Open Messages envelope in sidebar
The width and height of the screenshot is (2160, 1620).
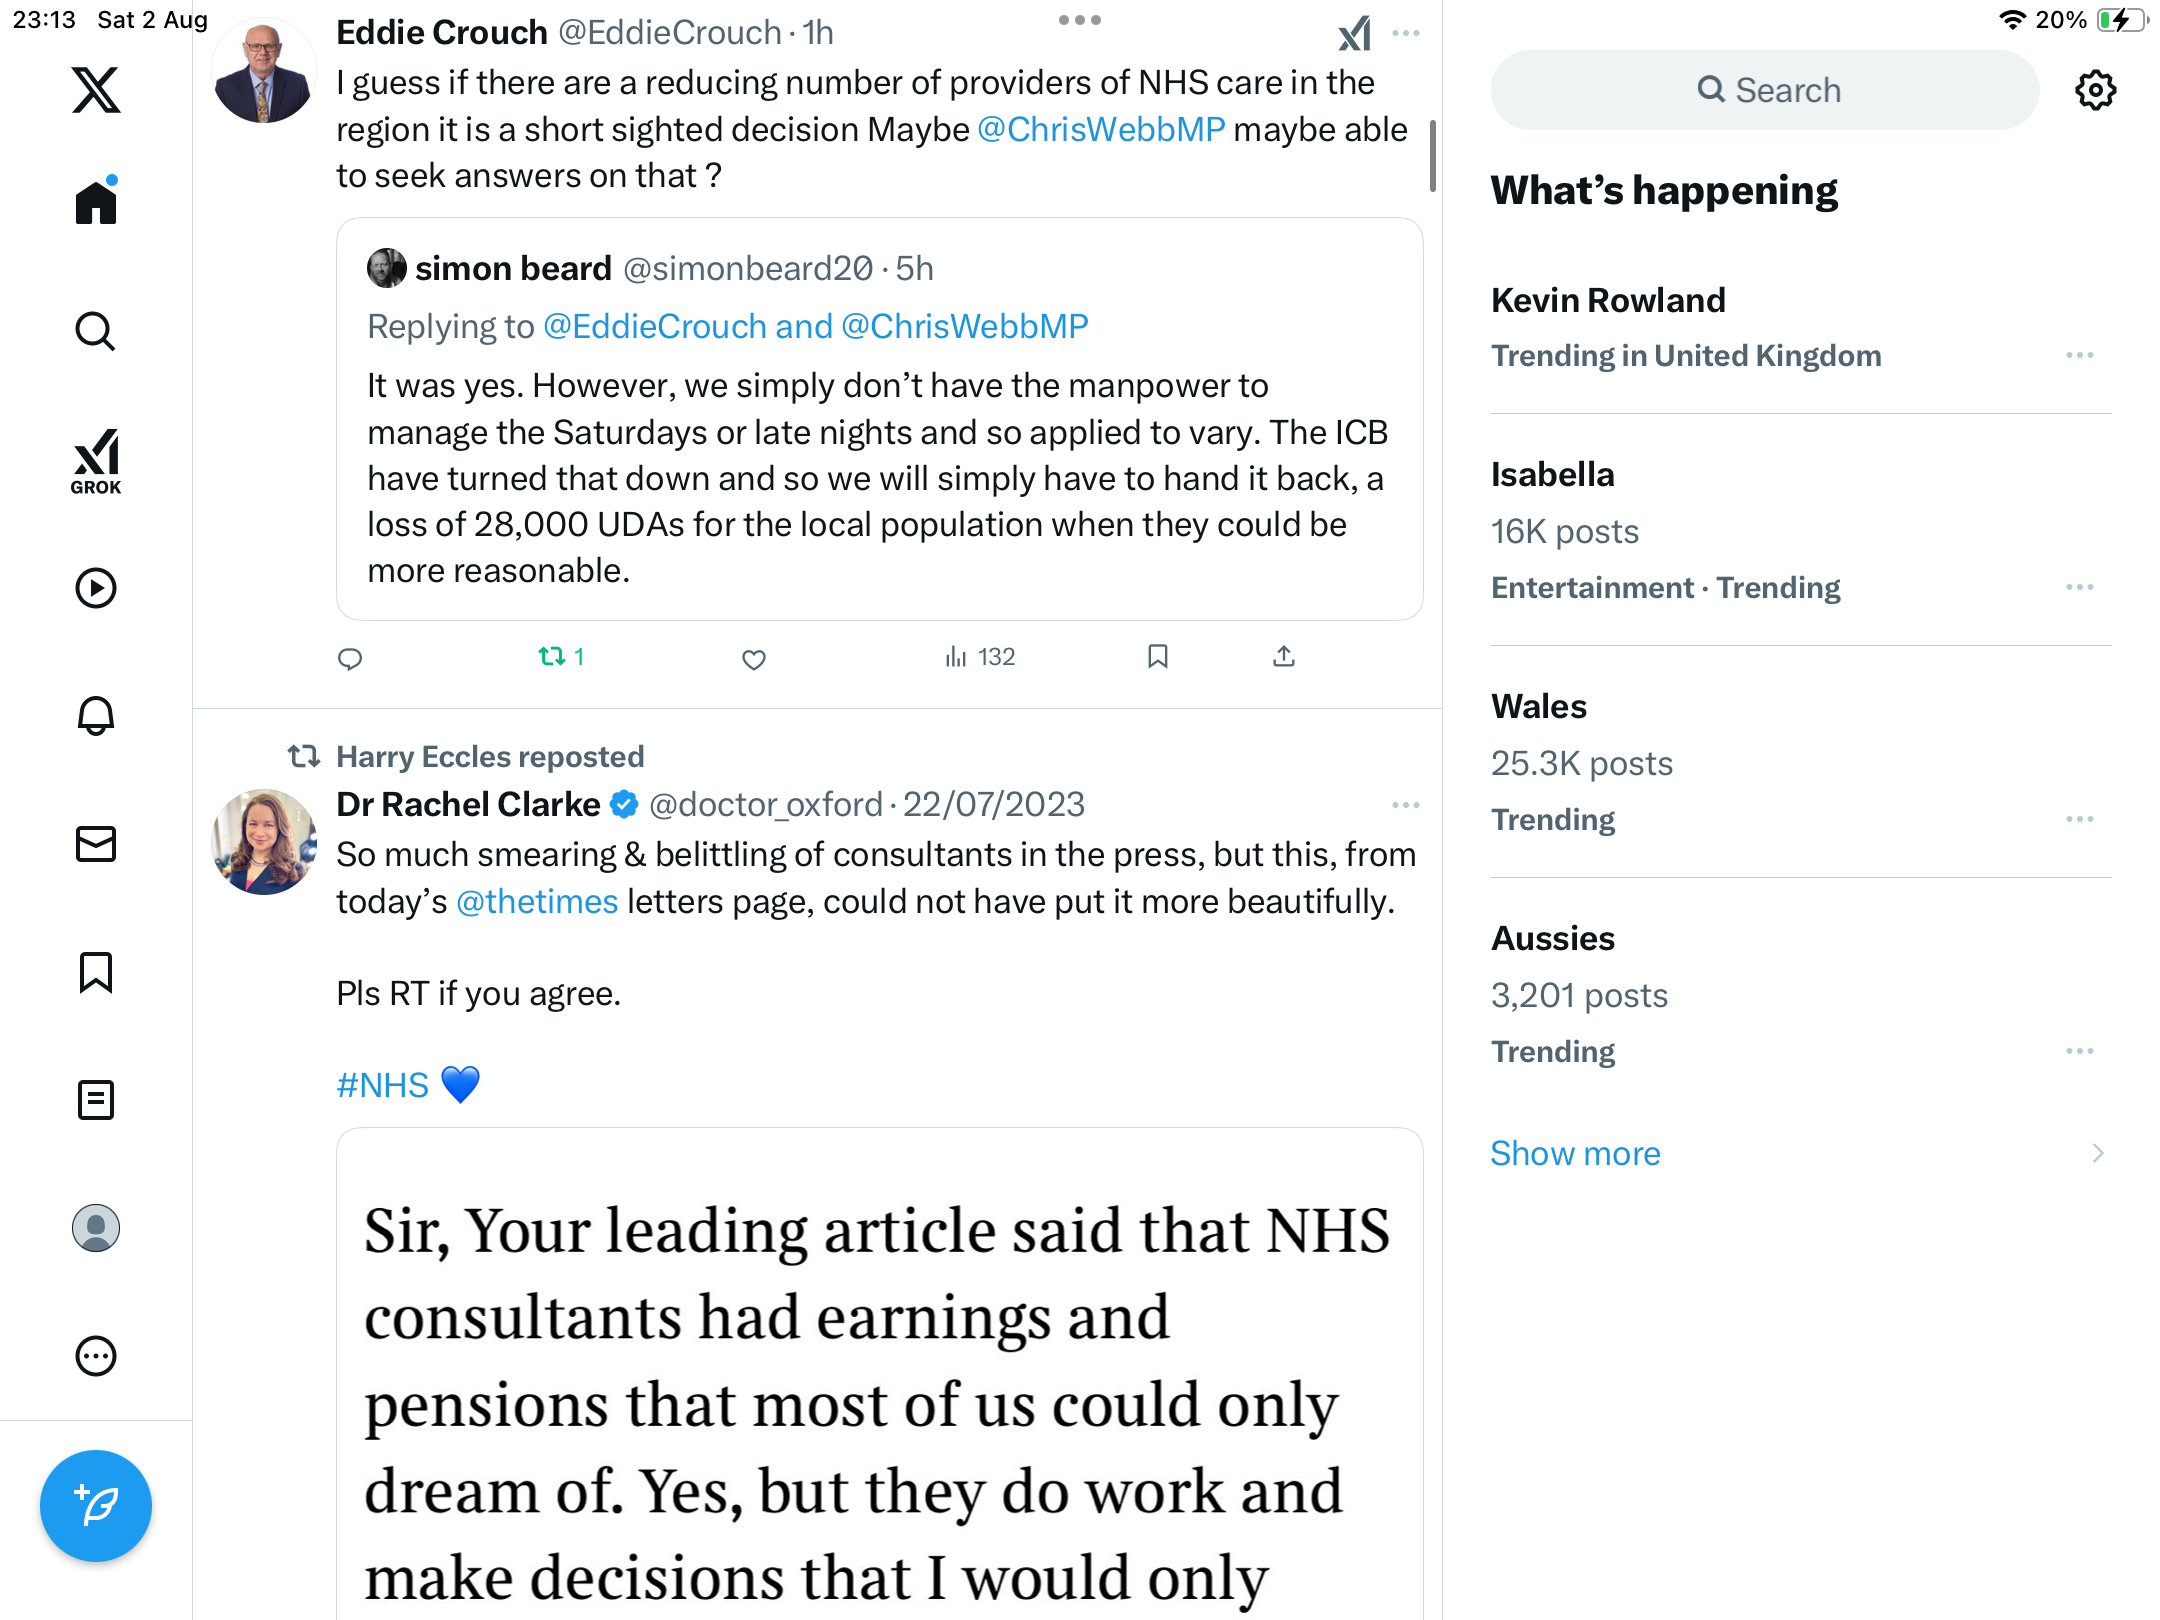pyautogui.click(x=96, y=844)
